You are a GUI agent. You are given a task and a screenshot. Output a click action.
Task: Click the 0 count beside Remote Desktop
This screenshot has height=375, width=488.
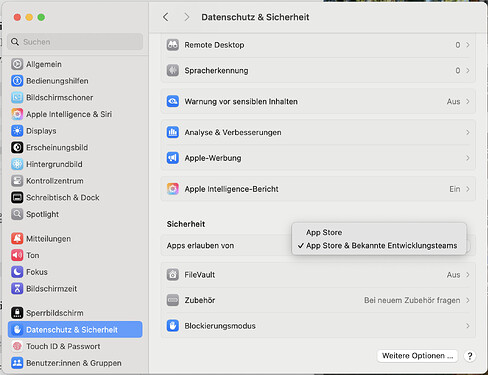(x=458, y=45)
